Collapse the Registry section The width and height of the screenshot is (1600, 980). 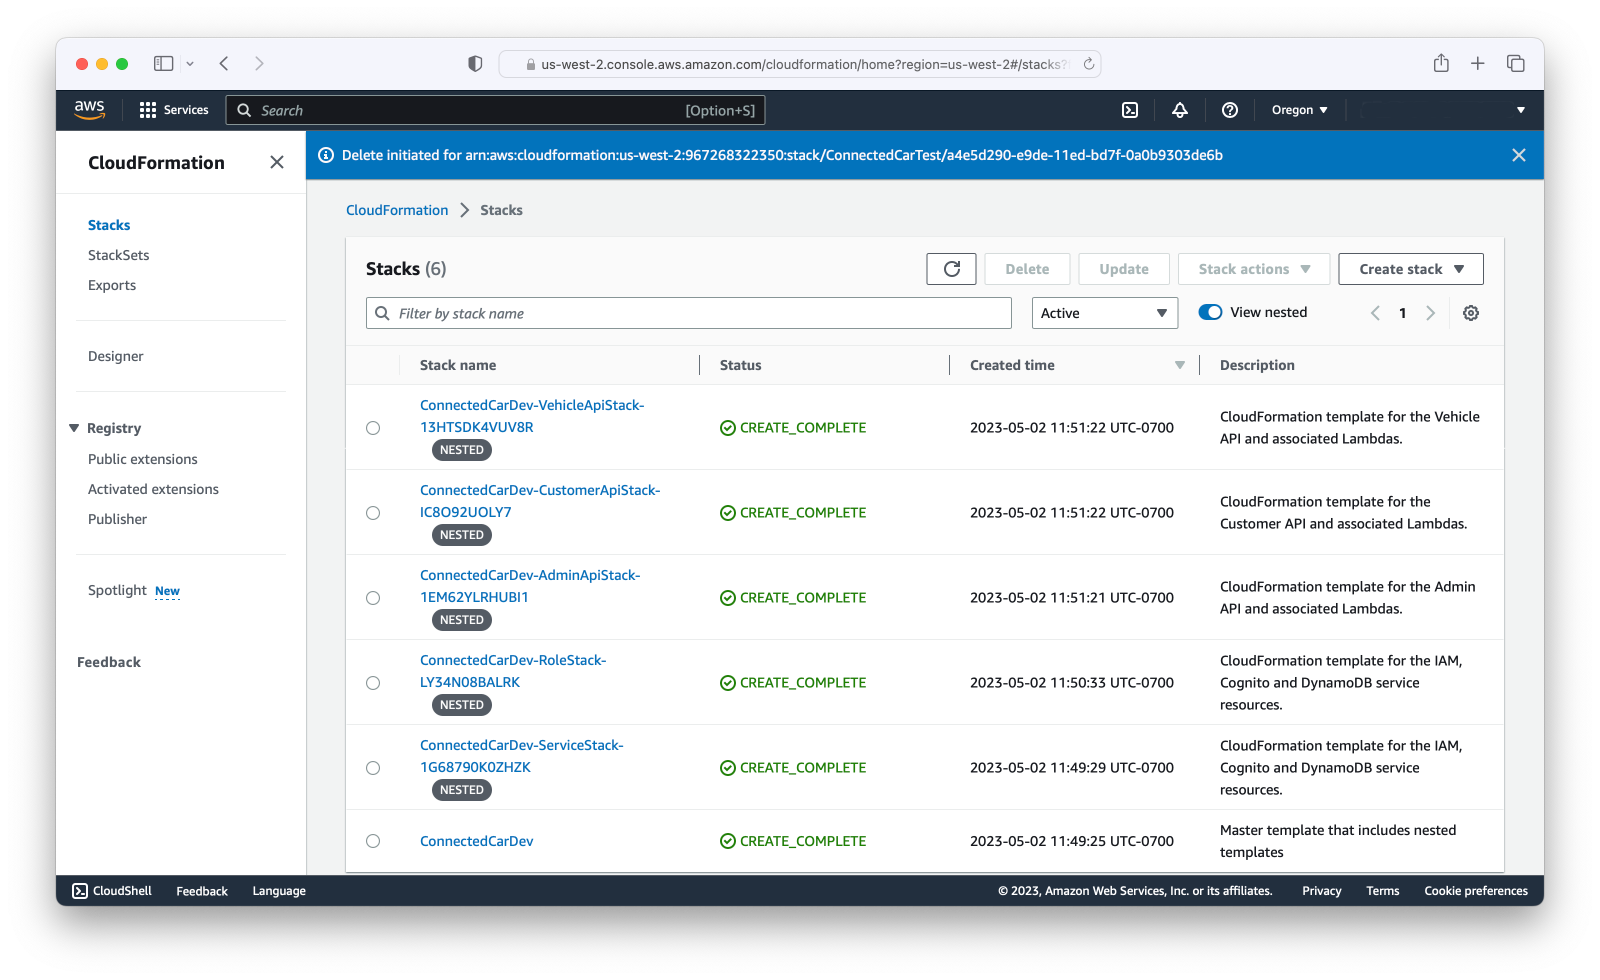74,428
